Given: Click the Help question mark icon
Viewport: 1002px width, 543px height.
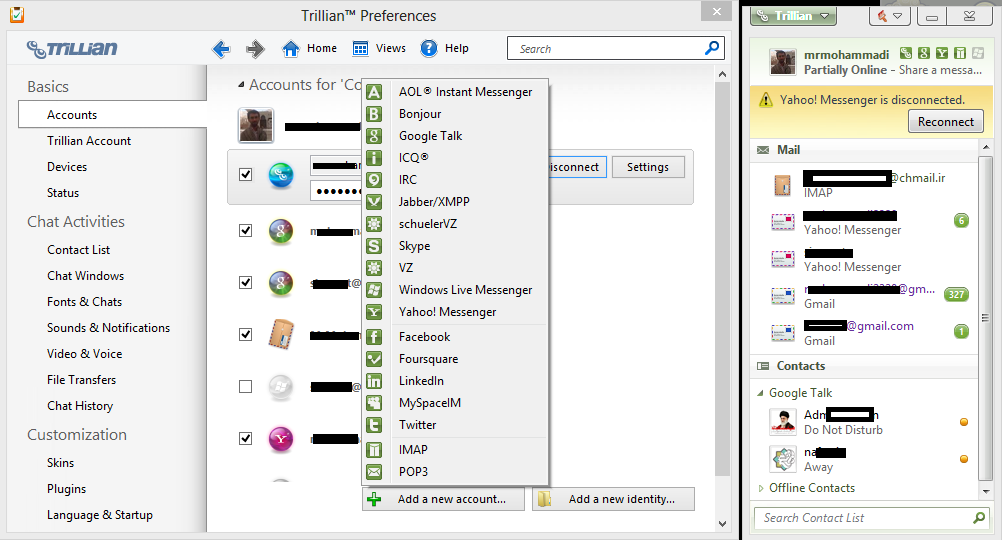Looking at the screenshot, I should [429, 49].
